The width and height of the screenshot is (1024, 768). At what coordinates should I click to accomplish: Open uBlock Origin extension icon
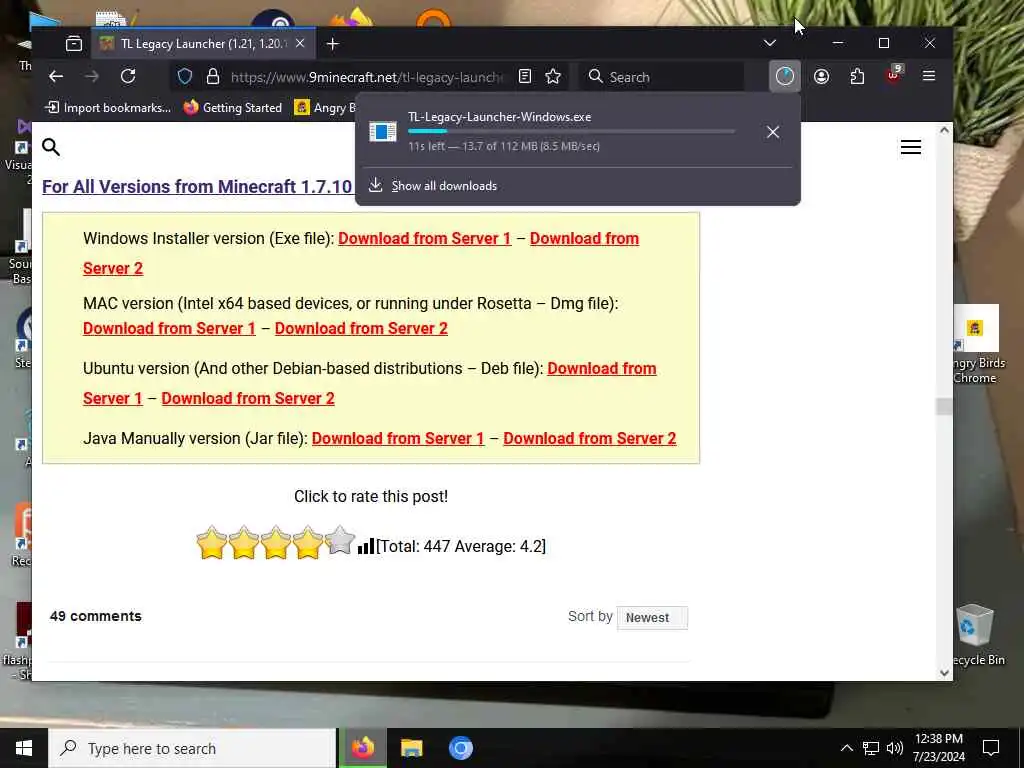[894, 75]
